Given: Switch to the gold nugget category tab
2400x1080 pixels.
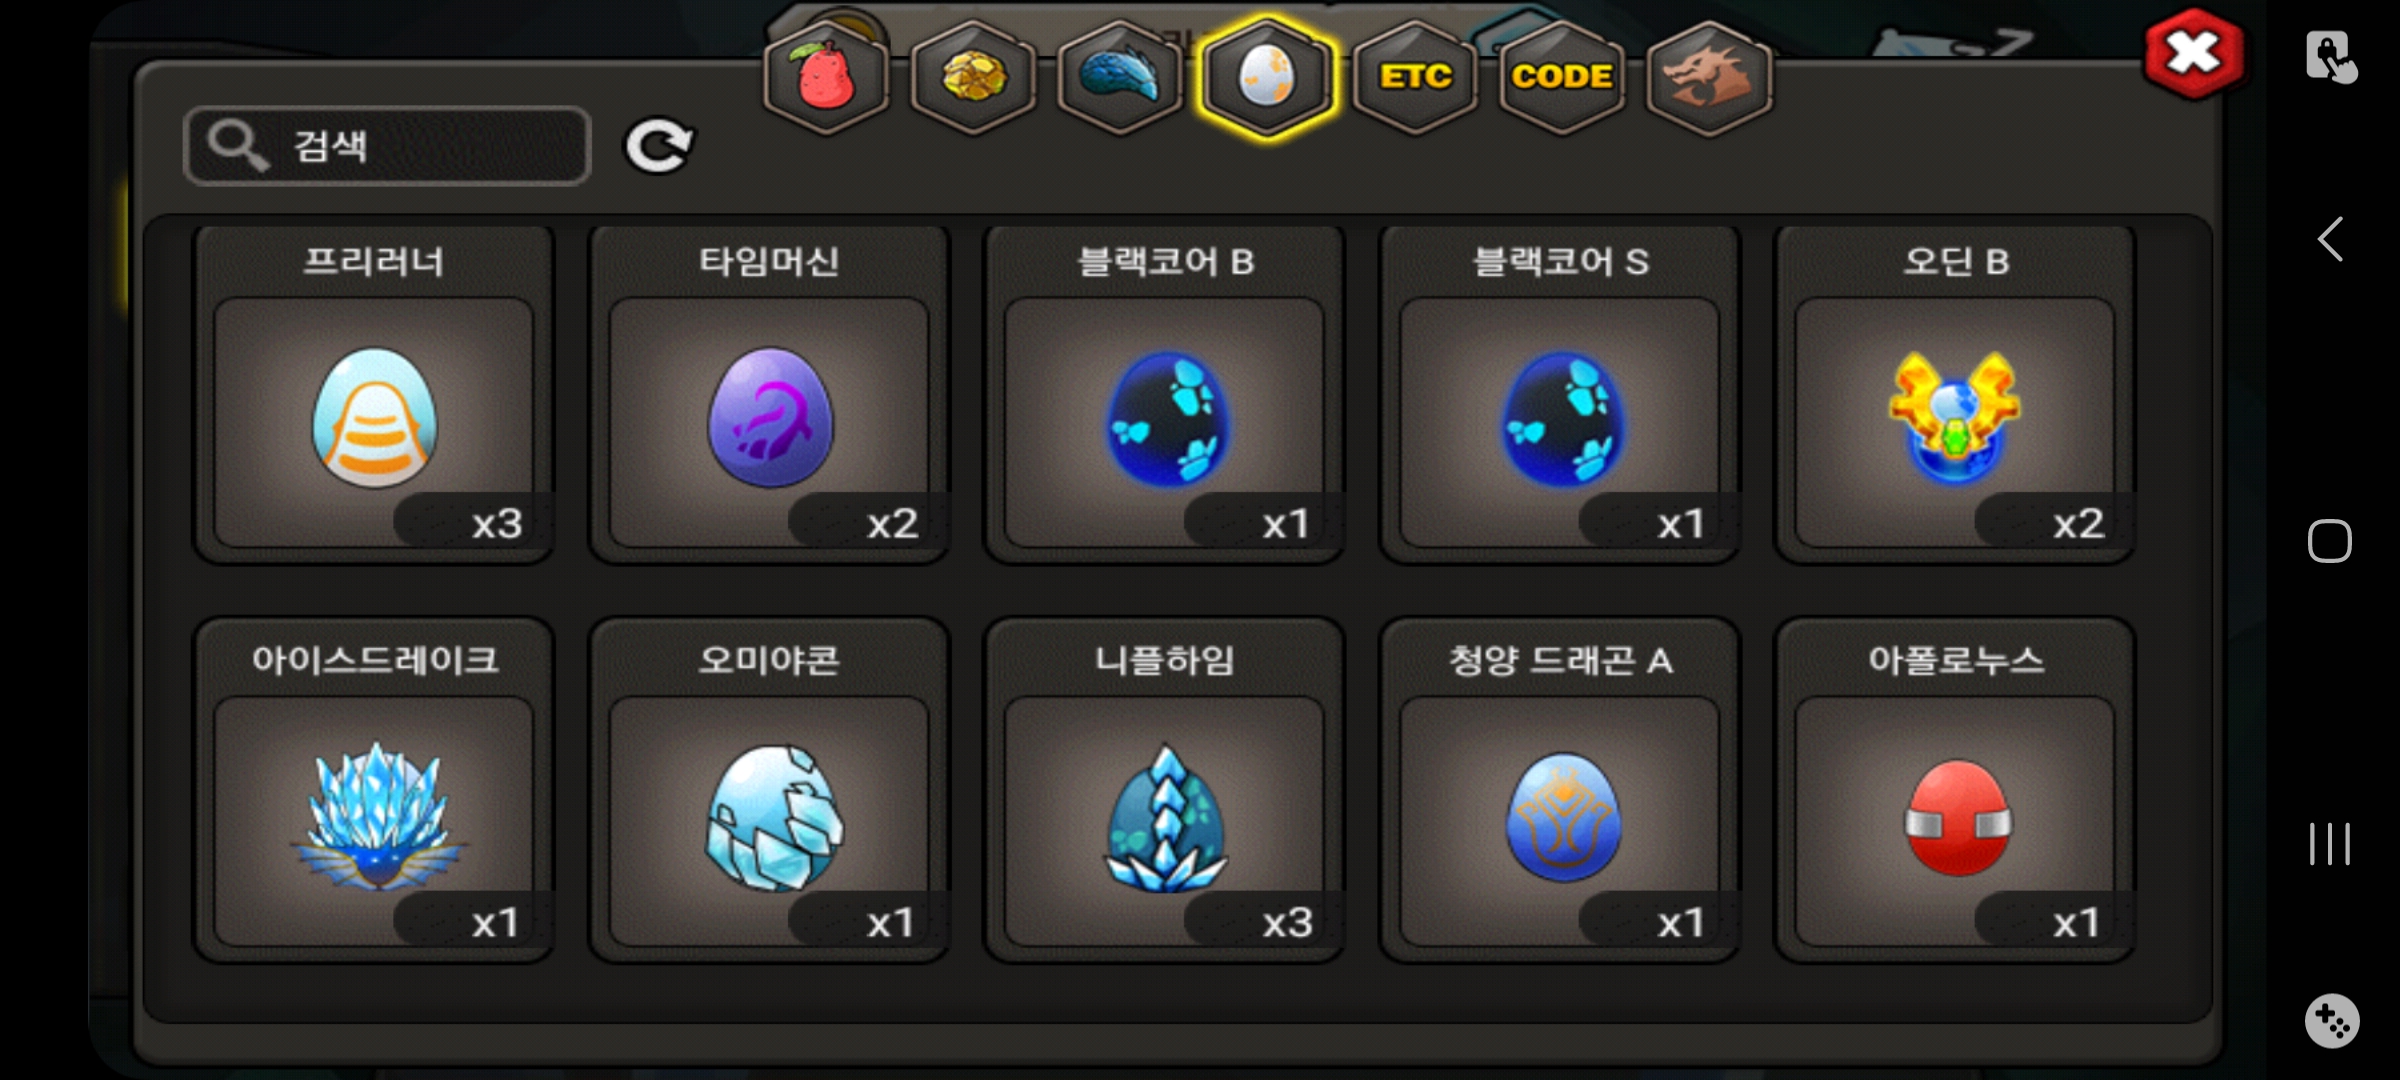Looking at the screenshot, I should [x=973, y=77].
